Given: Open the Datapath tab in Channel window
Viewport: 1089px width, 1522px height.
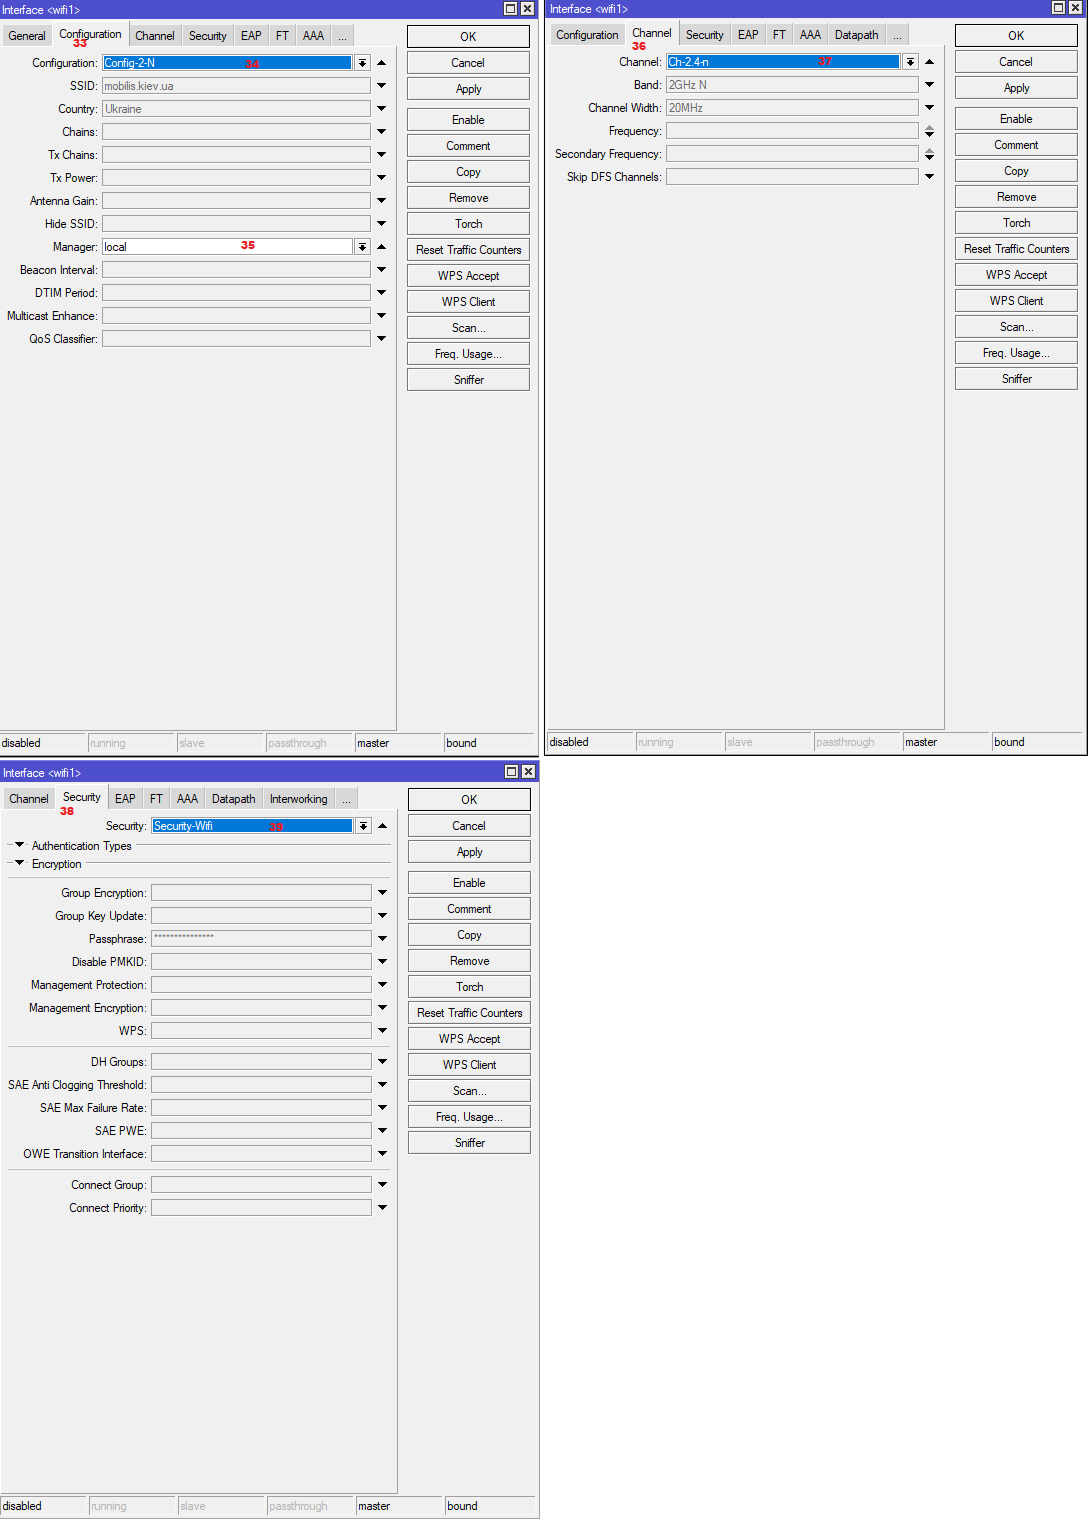Looking at the screenshot, I should click(x=856, y=35).
